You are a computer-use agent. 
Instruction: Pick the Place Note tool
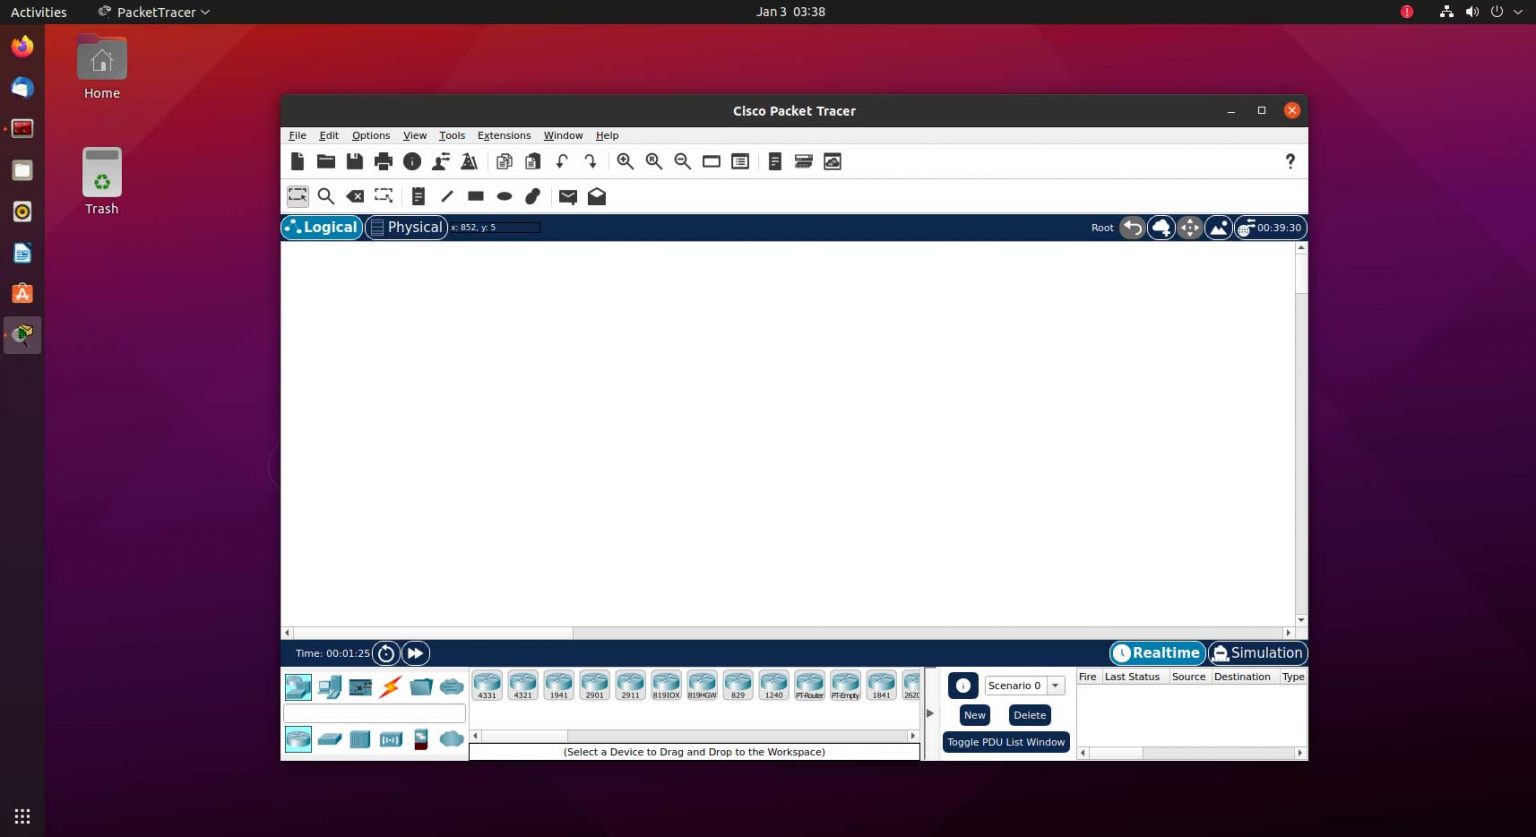pos(418,196)
